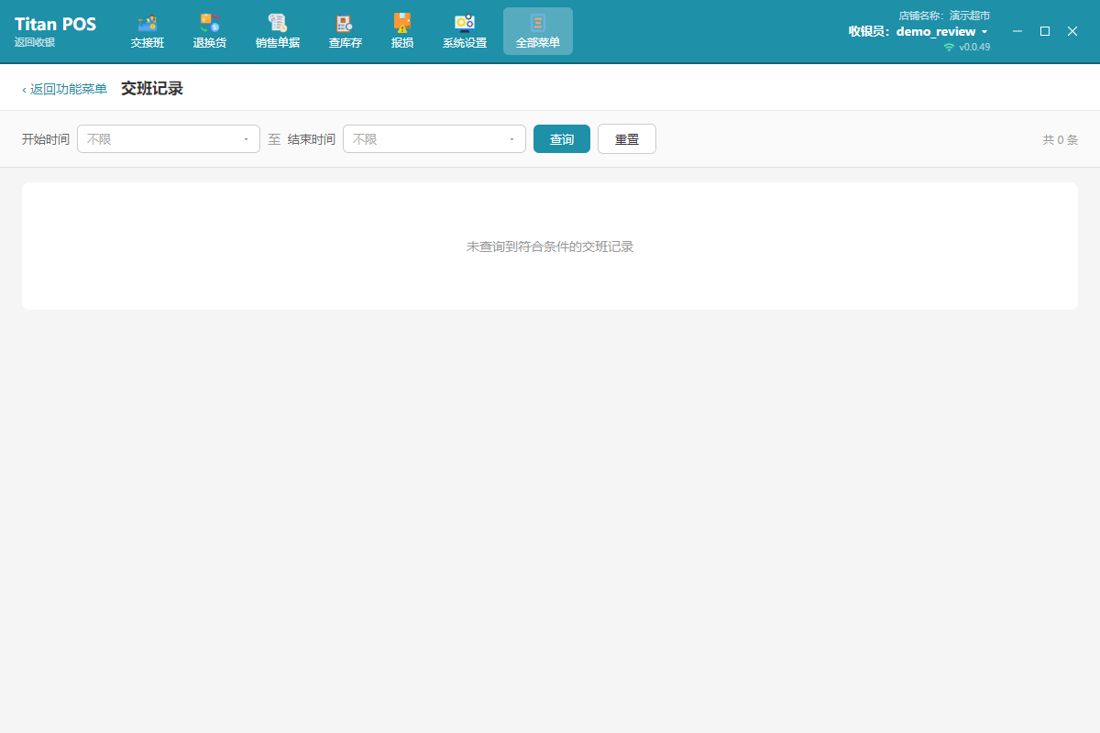Screen dimensions: 1100x733
Task: Click the v0.0.49 version label
Action: tap(974, 47)
